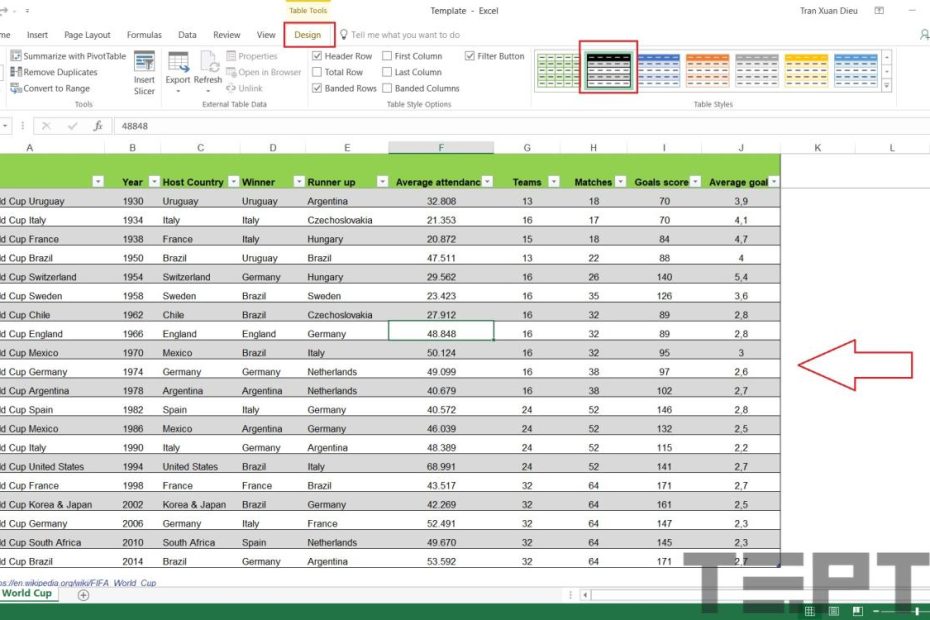Open the Matches column filter dropdown
The width and height of the screenshot is (930, 620).
pos(620,182)
